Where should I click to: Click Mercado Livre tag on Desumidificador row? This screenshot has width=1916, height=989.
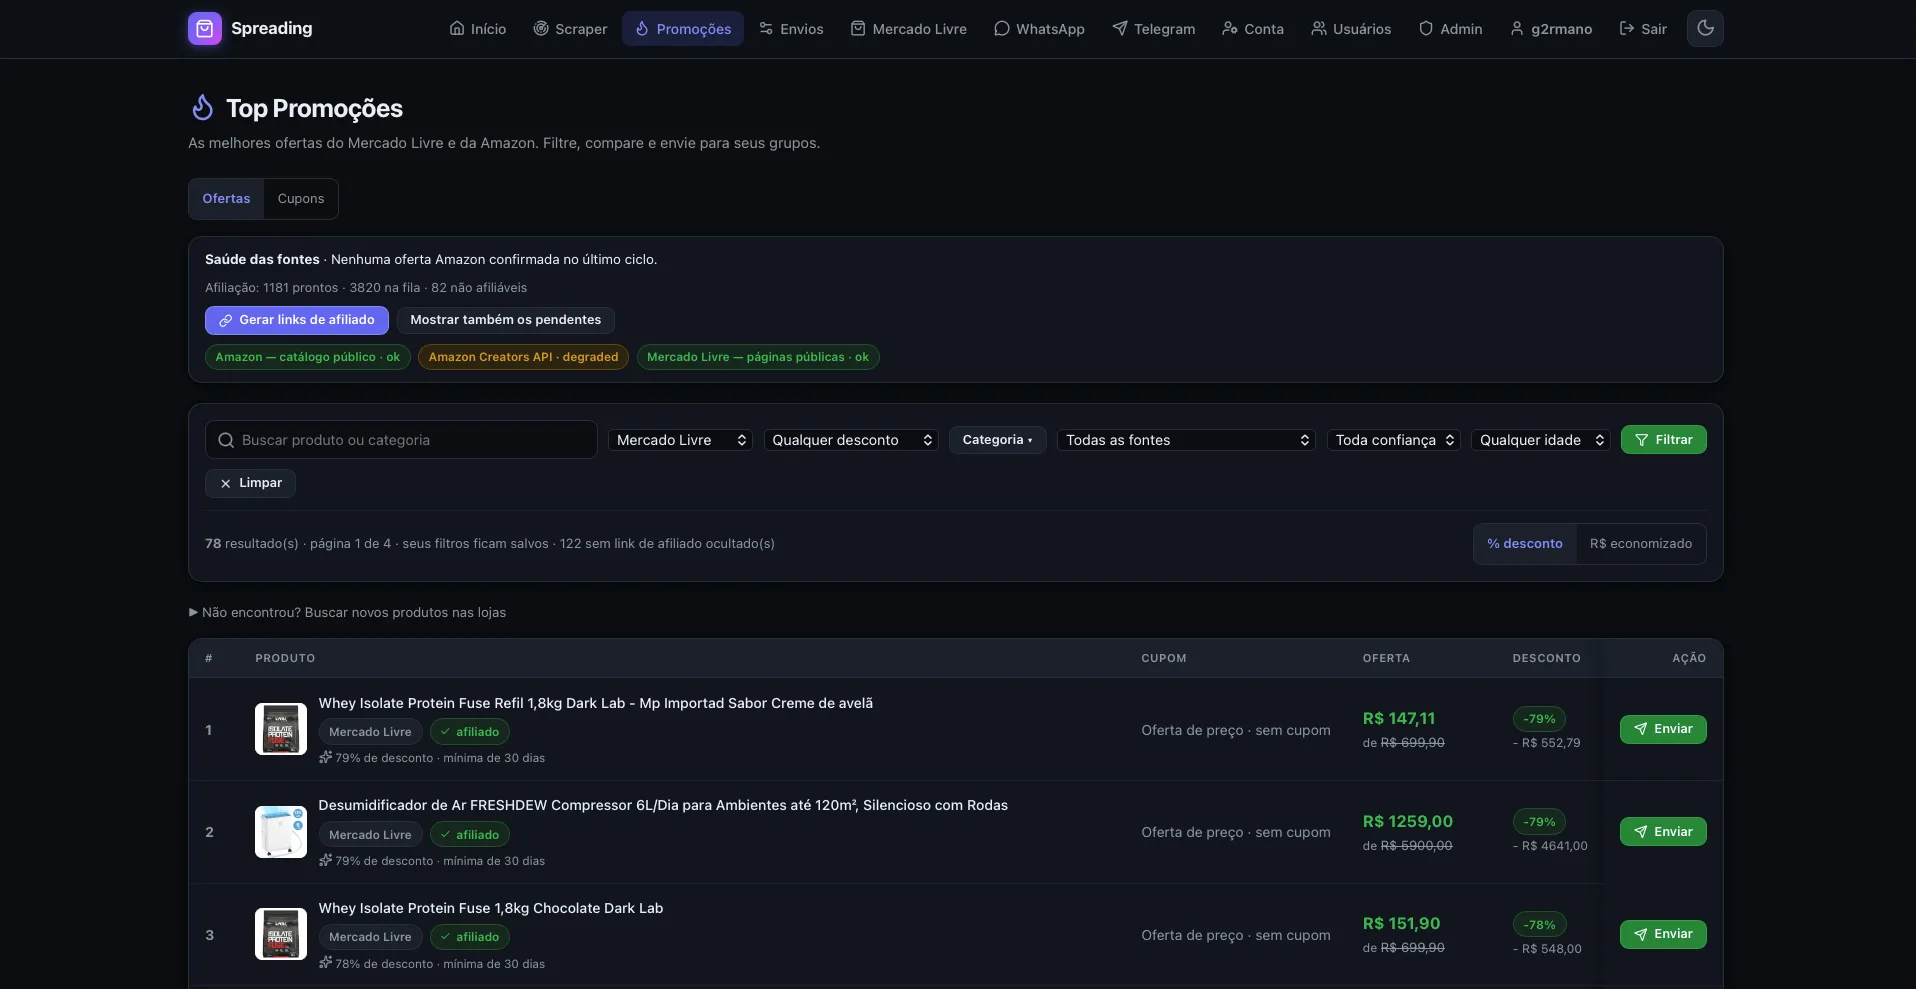pyautogui.click(x=370, y=835)
